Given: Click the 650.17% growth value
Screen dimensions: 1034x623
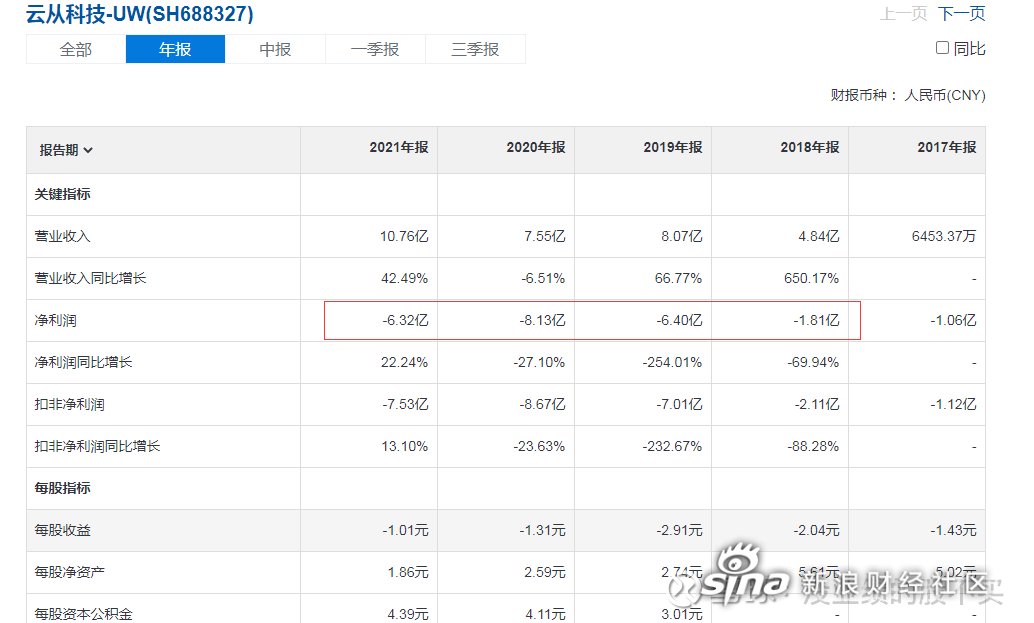Looking at the screenshot, I should 812,278.
